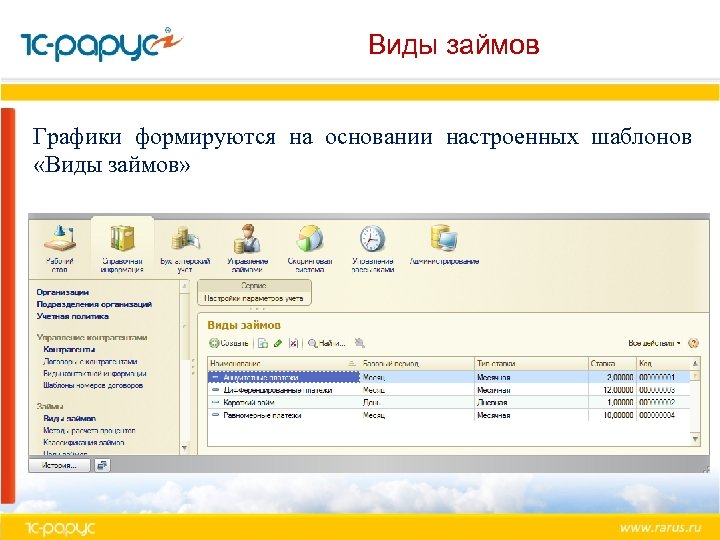
Task: Open the Подразделения организаций link
Action: click(94, 304)
